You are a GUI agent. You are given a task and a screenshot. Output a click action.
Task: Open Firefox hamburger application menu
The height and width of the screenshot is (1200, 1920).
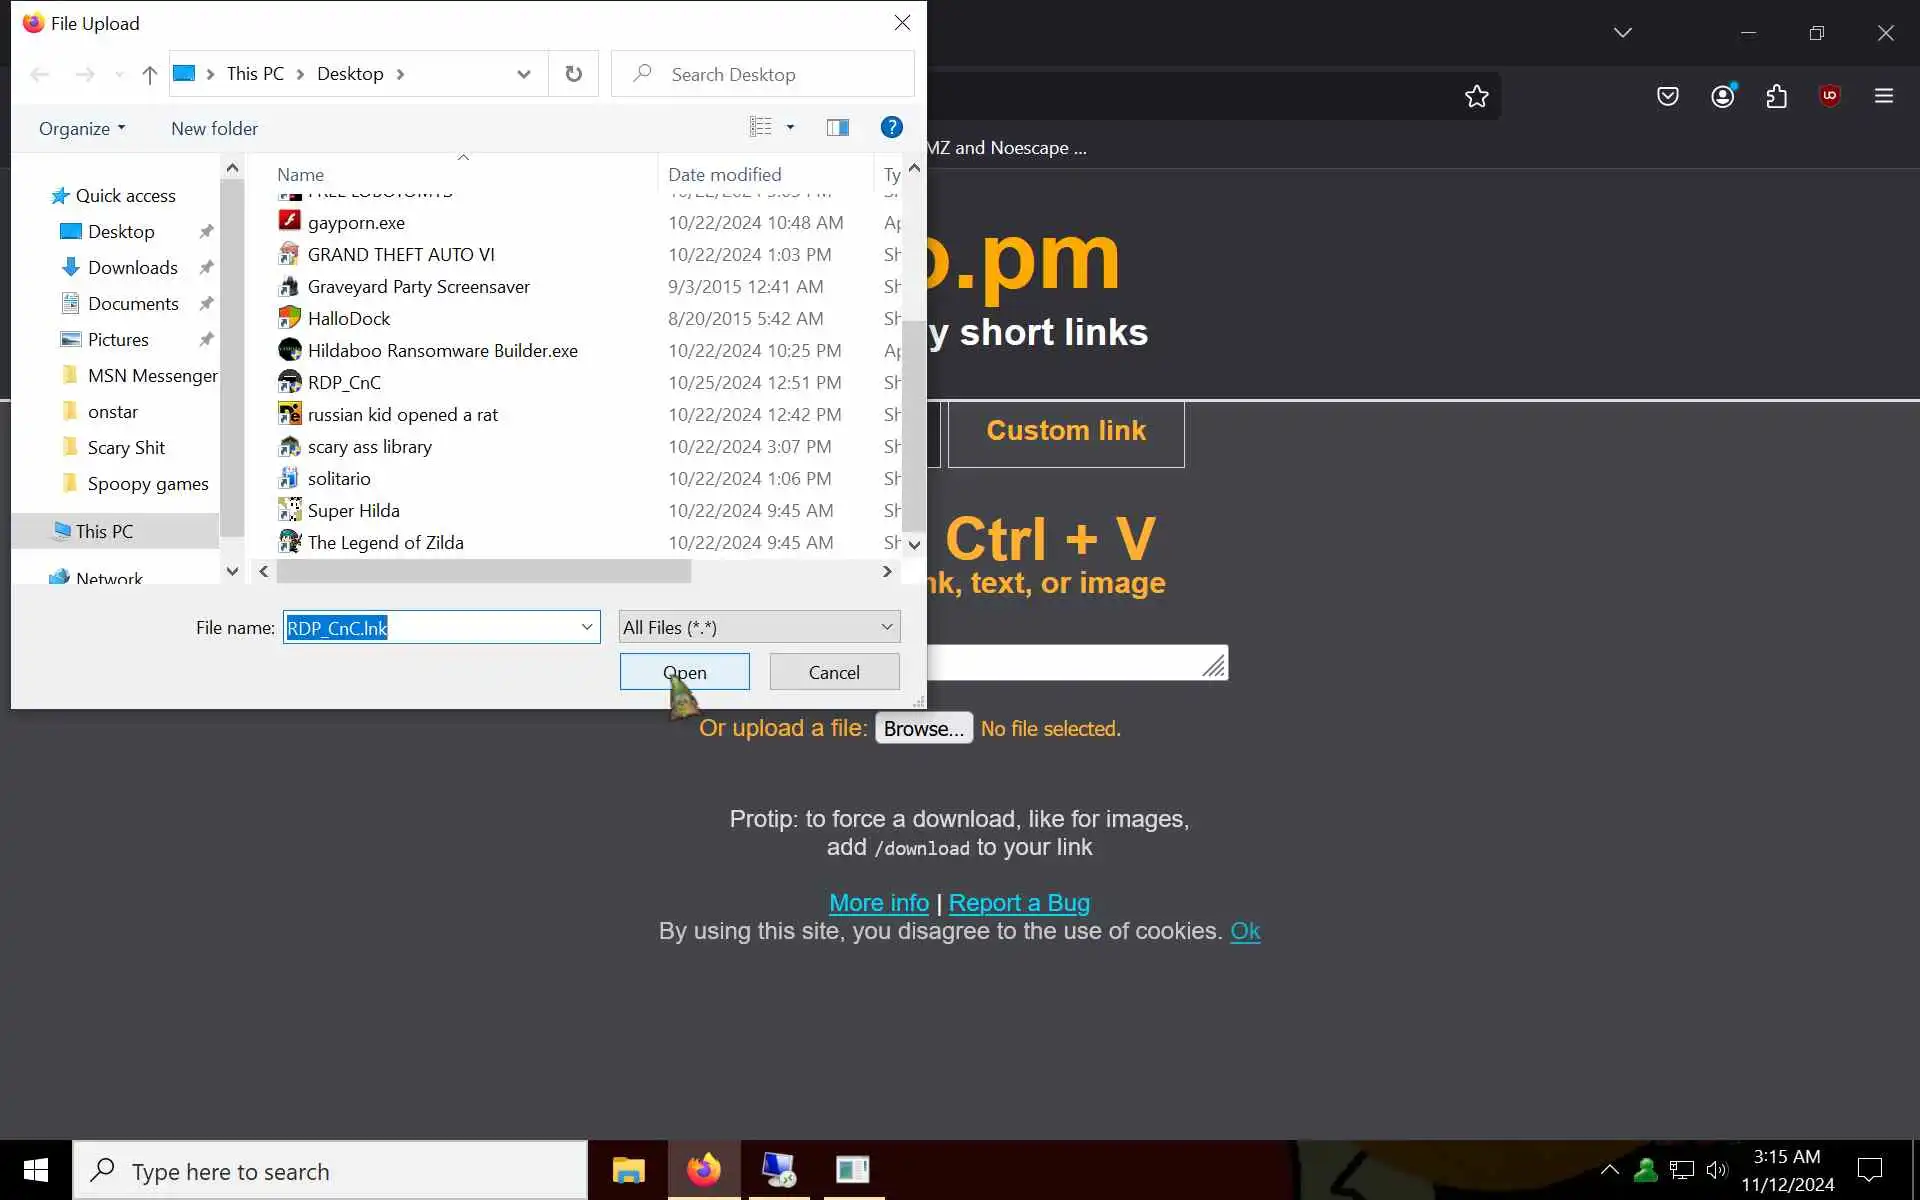(x=1883, y=96)
